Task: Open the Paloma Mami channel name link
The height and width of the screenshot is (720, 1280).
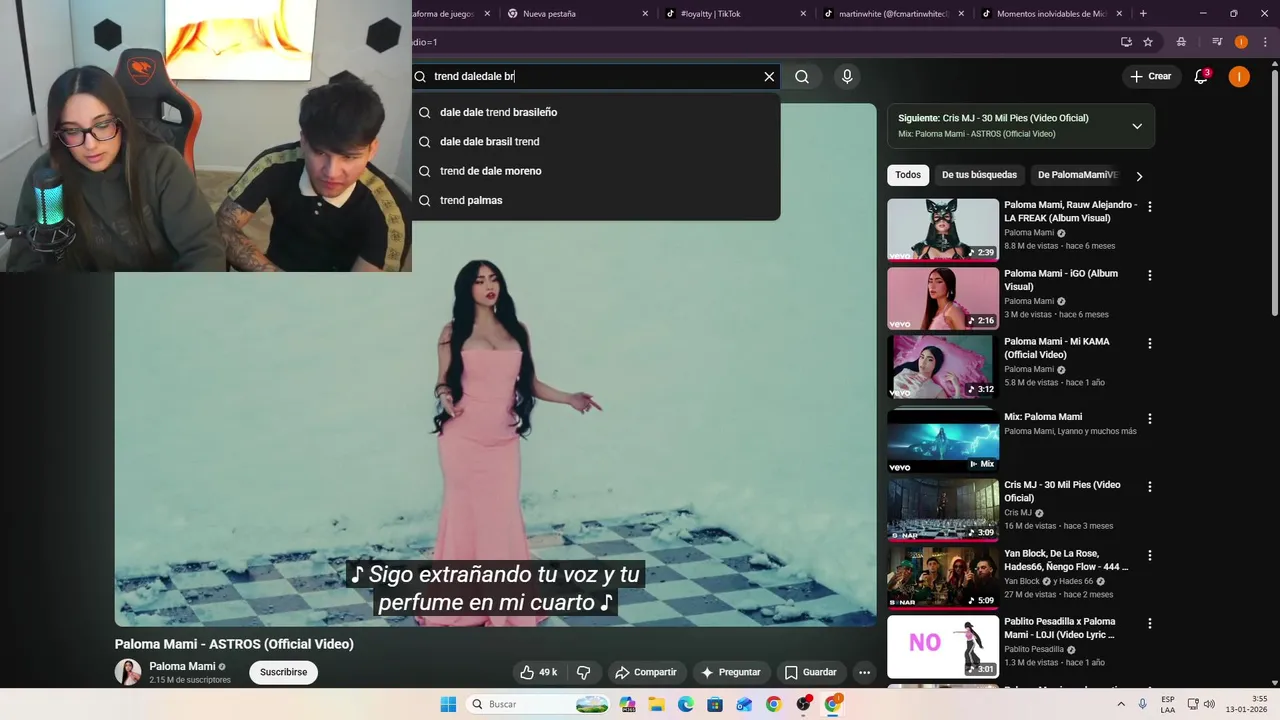Action: coord(182,666)
